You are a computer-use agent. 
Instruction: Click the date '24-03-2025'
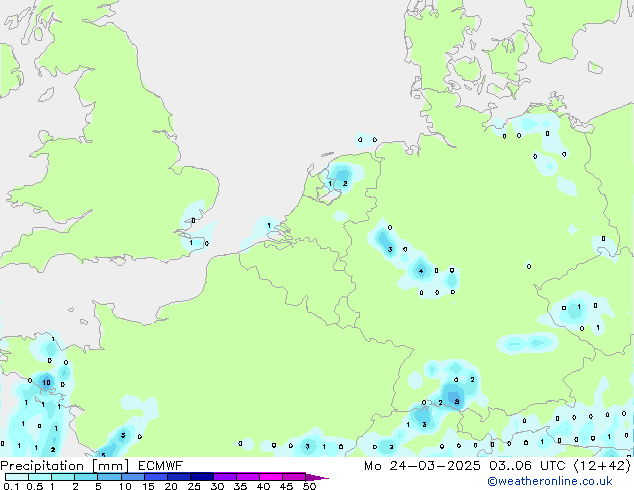click(435, 466)
